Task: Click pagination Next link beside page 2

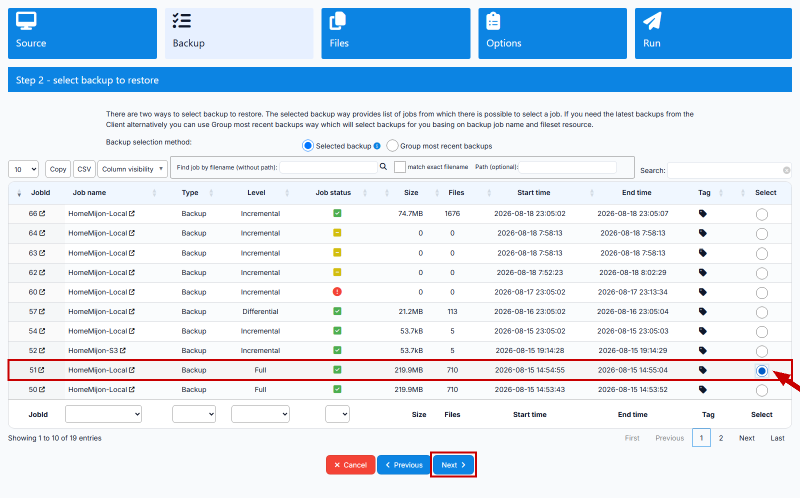Action: [x=746, y=438]
